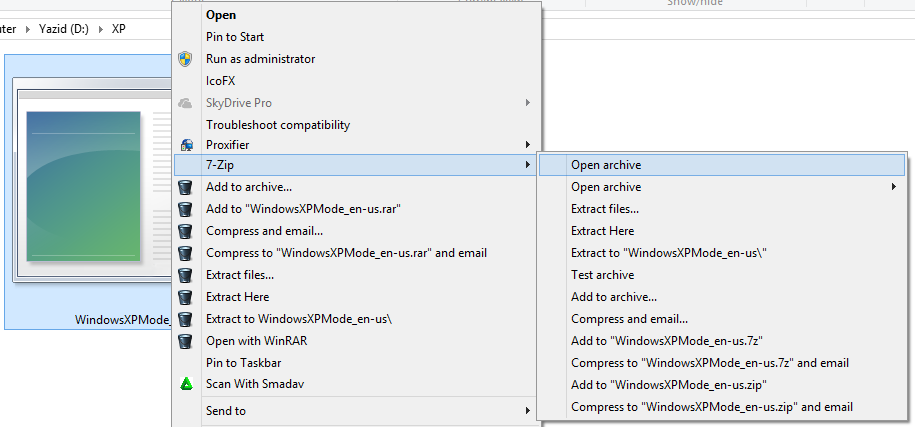Screen dimensions: 915x427
Task: Click the green Smadav scan icon
Action: point(184,384)
